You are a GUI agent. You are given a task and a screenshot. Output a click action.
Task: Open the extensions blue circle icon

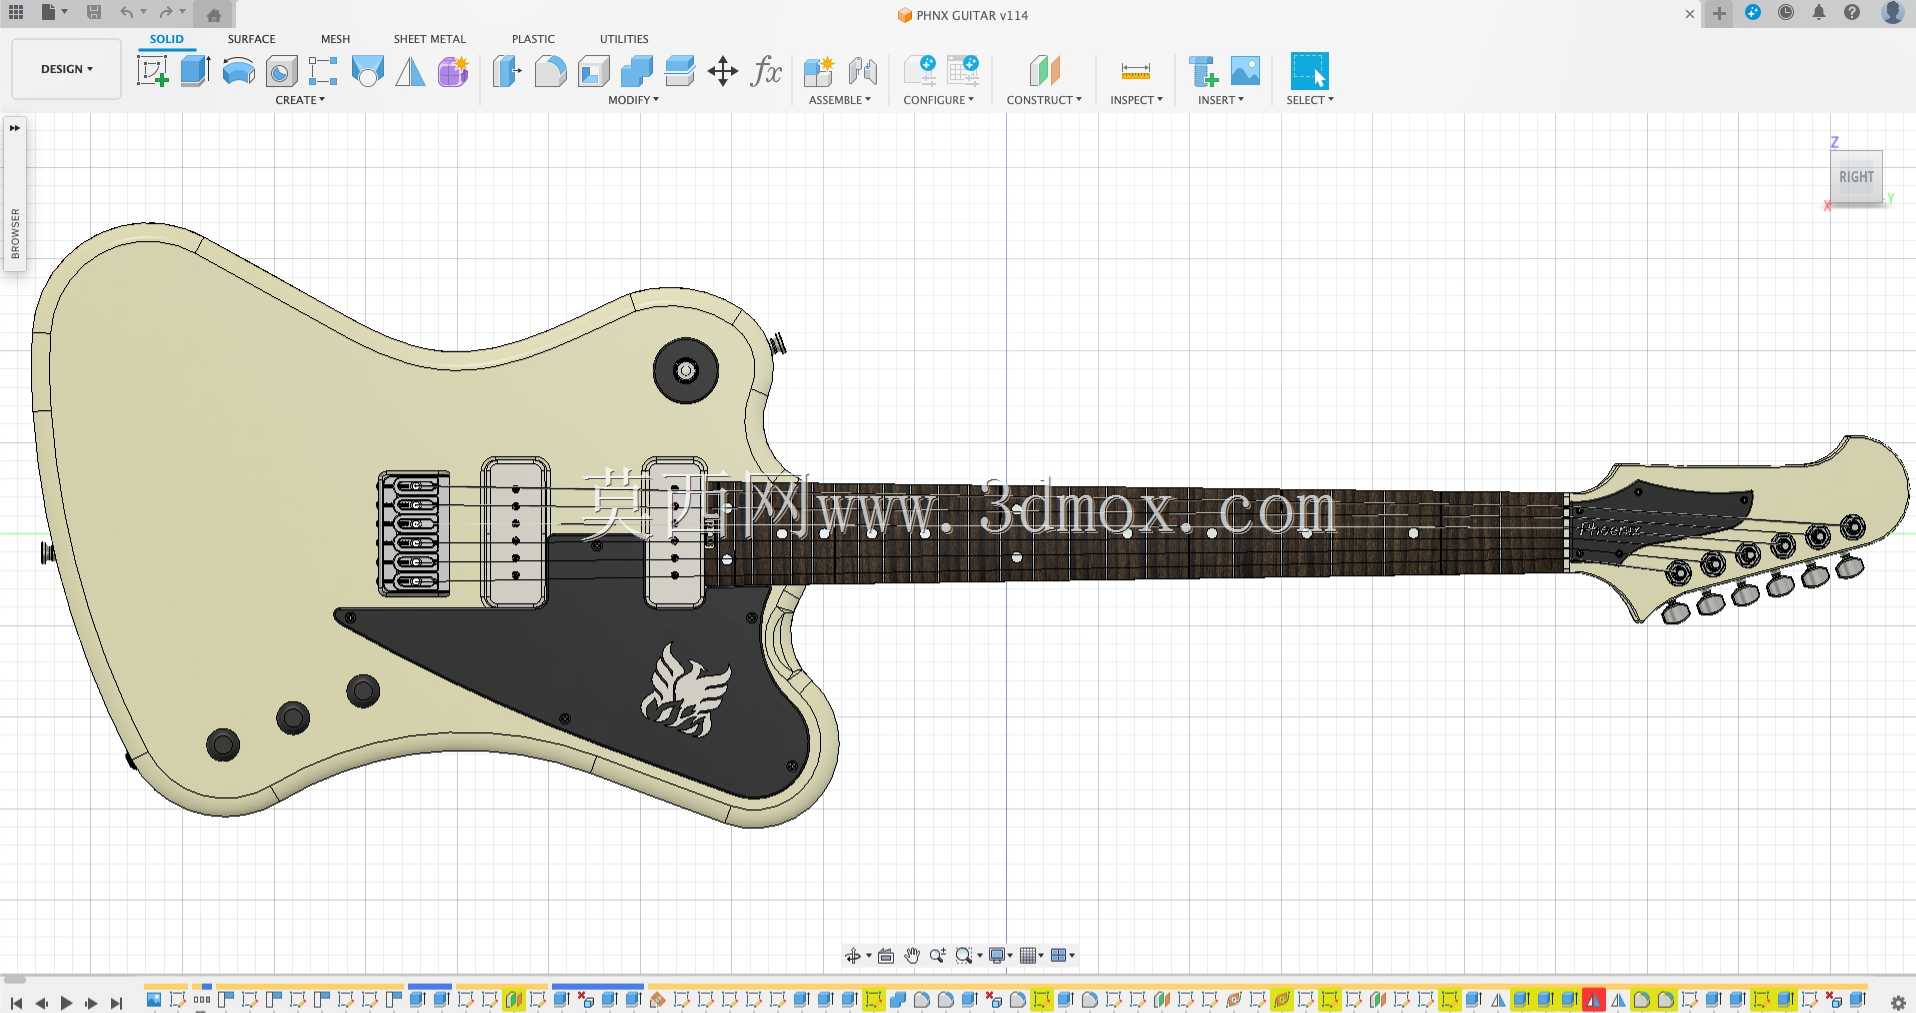[x=1753, y=13]
